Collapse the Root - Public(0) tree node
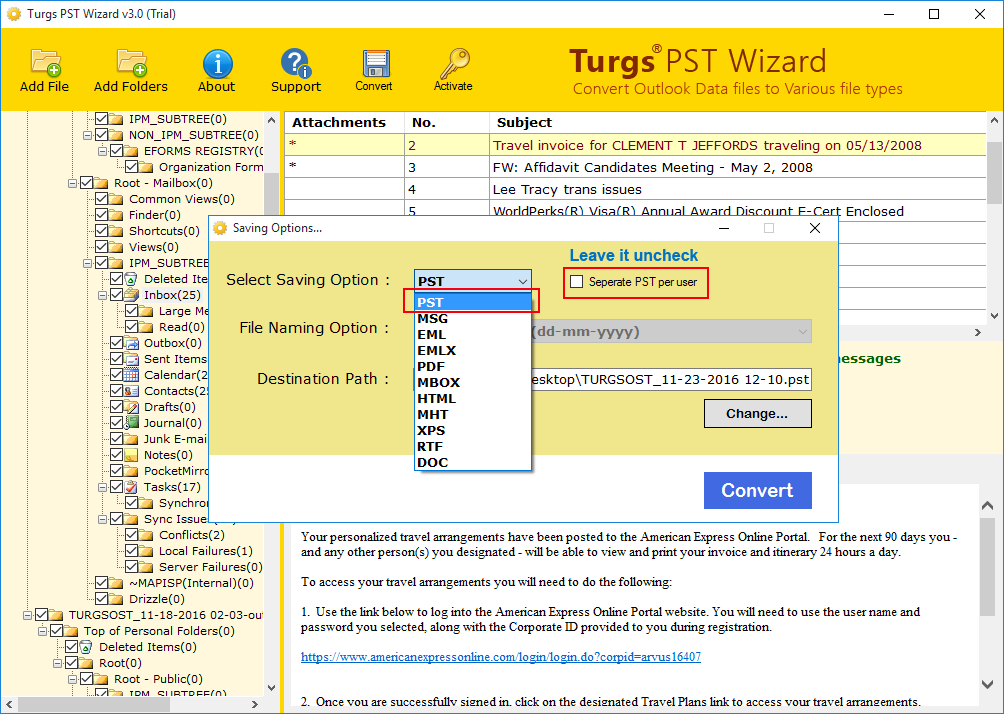This screenshot has height=714, width=1004. (x=72, y=679)
